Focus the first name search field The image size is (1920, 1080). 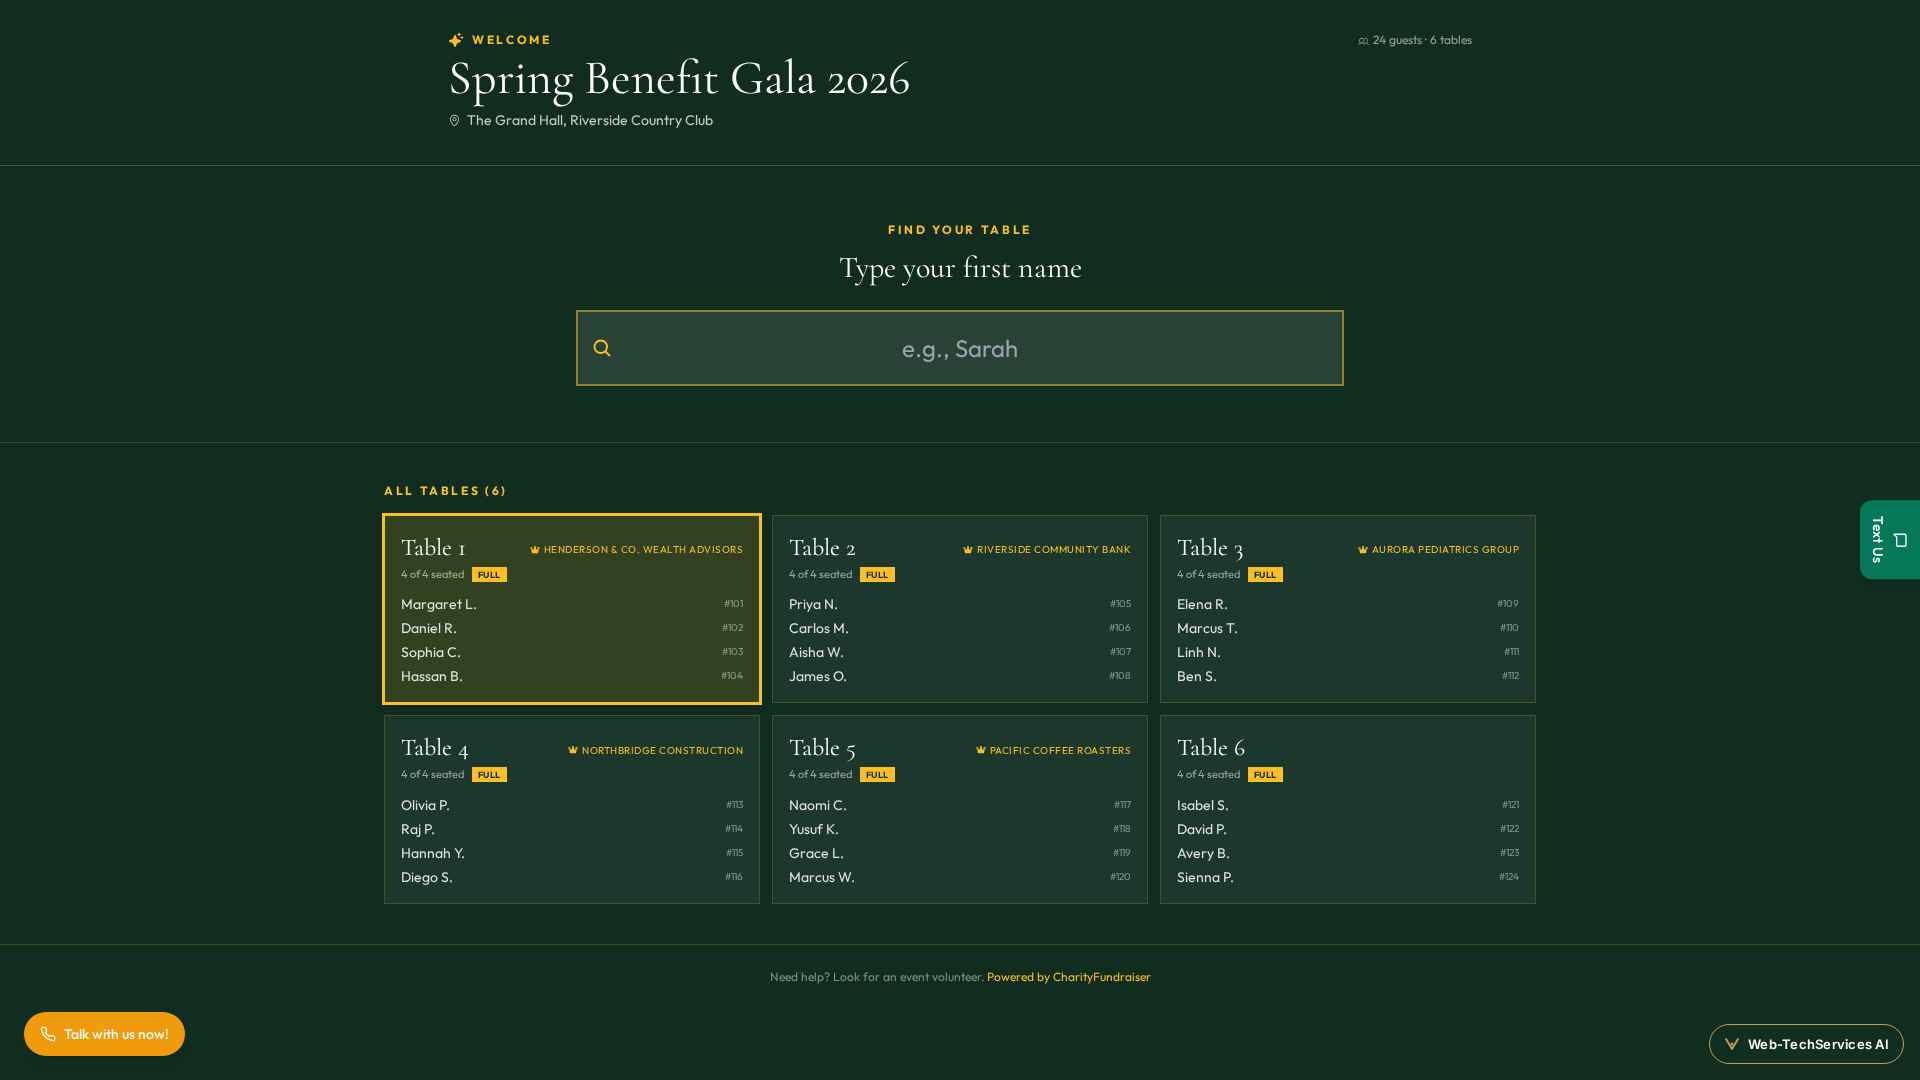[x=960, y=348]
